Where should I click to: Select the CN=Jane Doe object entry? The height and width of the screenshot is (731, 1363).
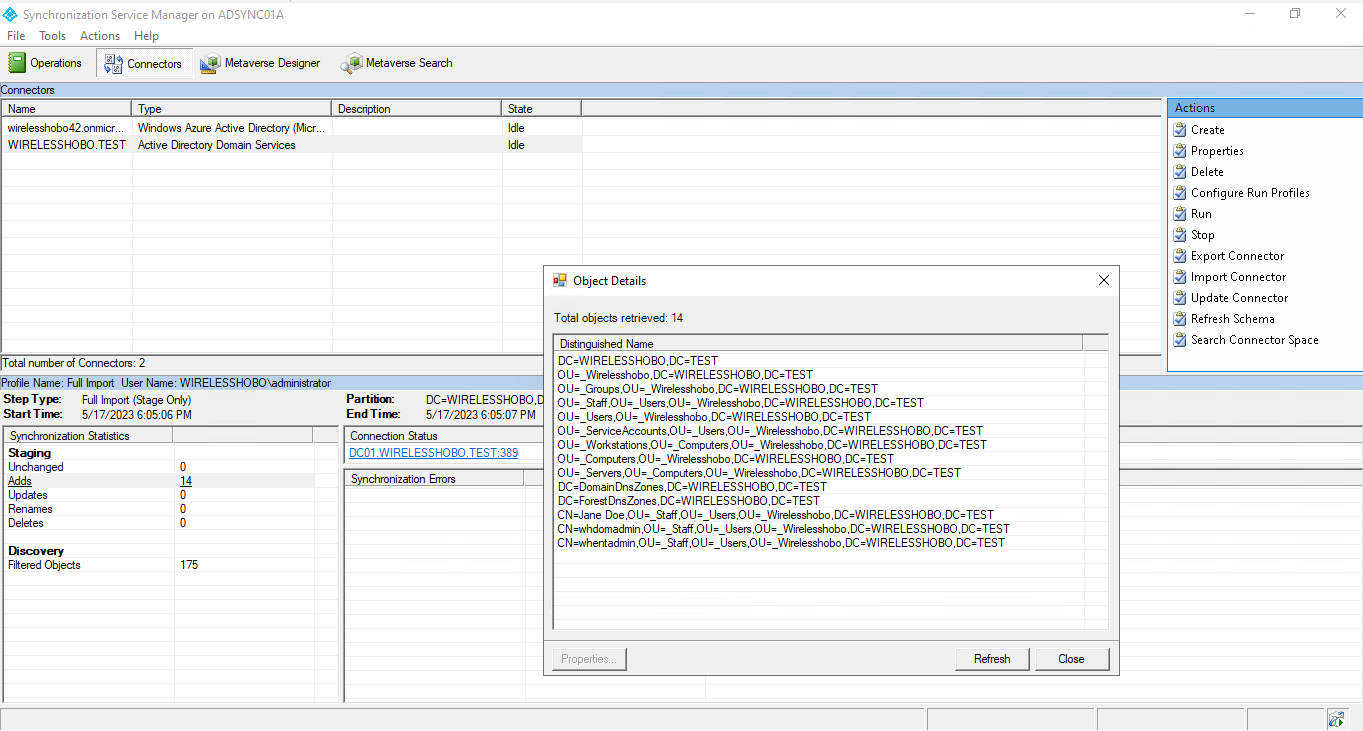tap(775, 515)
